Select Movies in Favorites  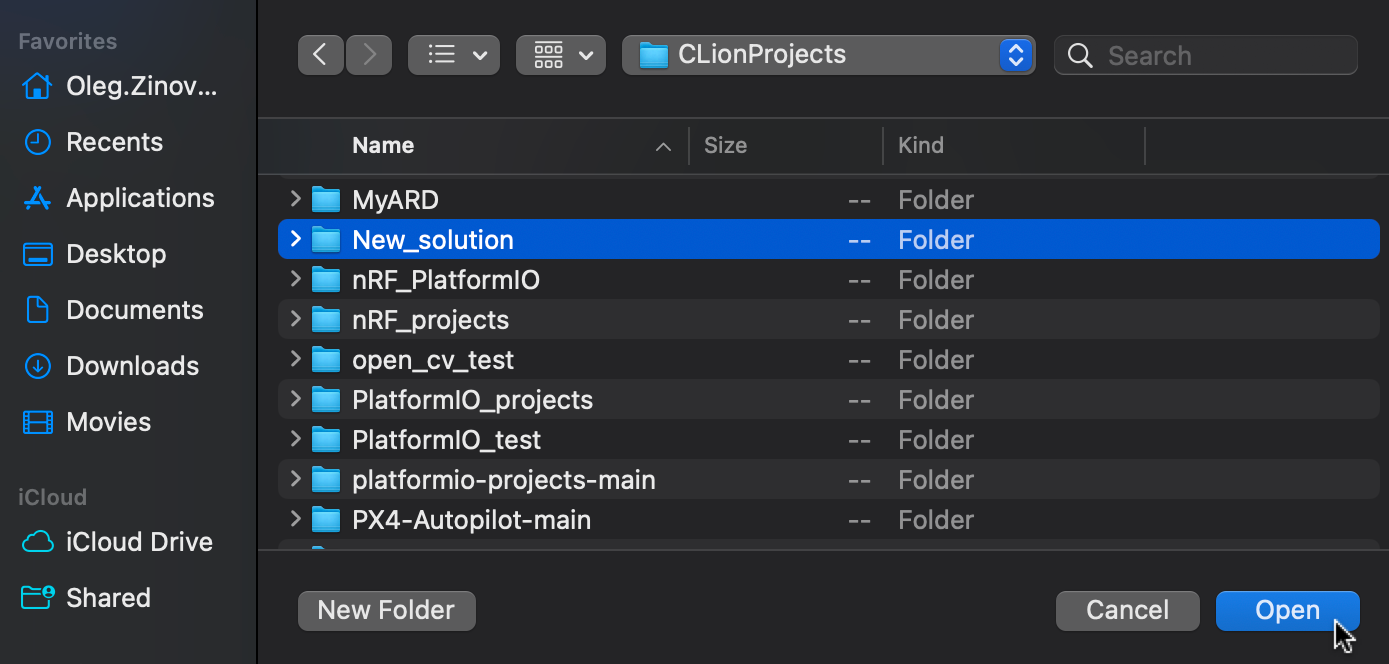[x=108, y=421]
